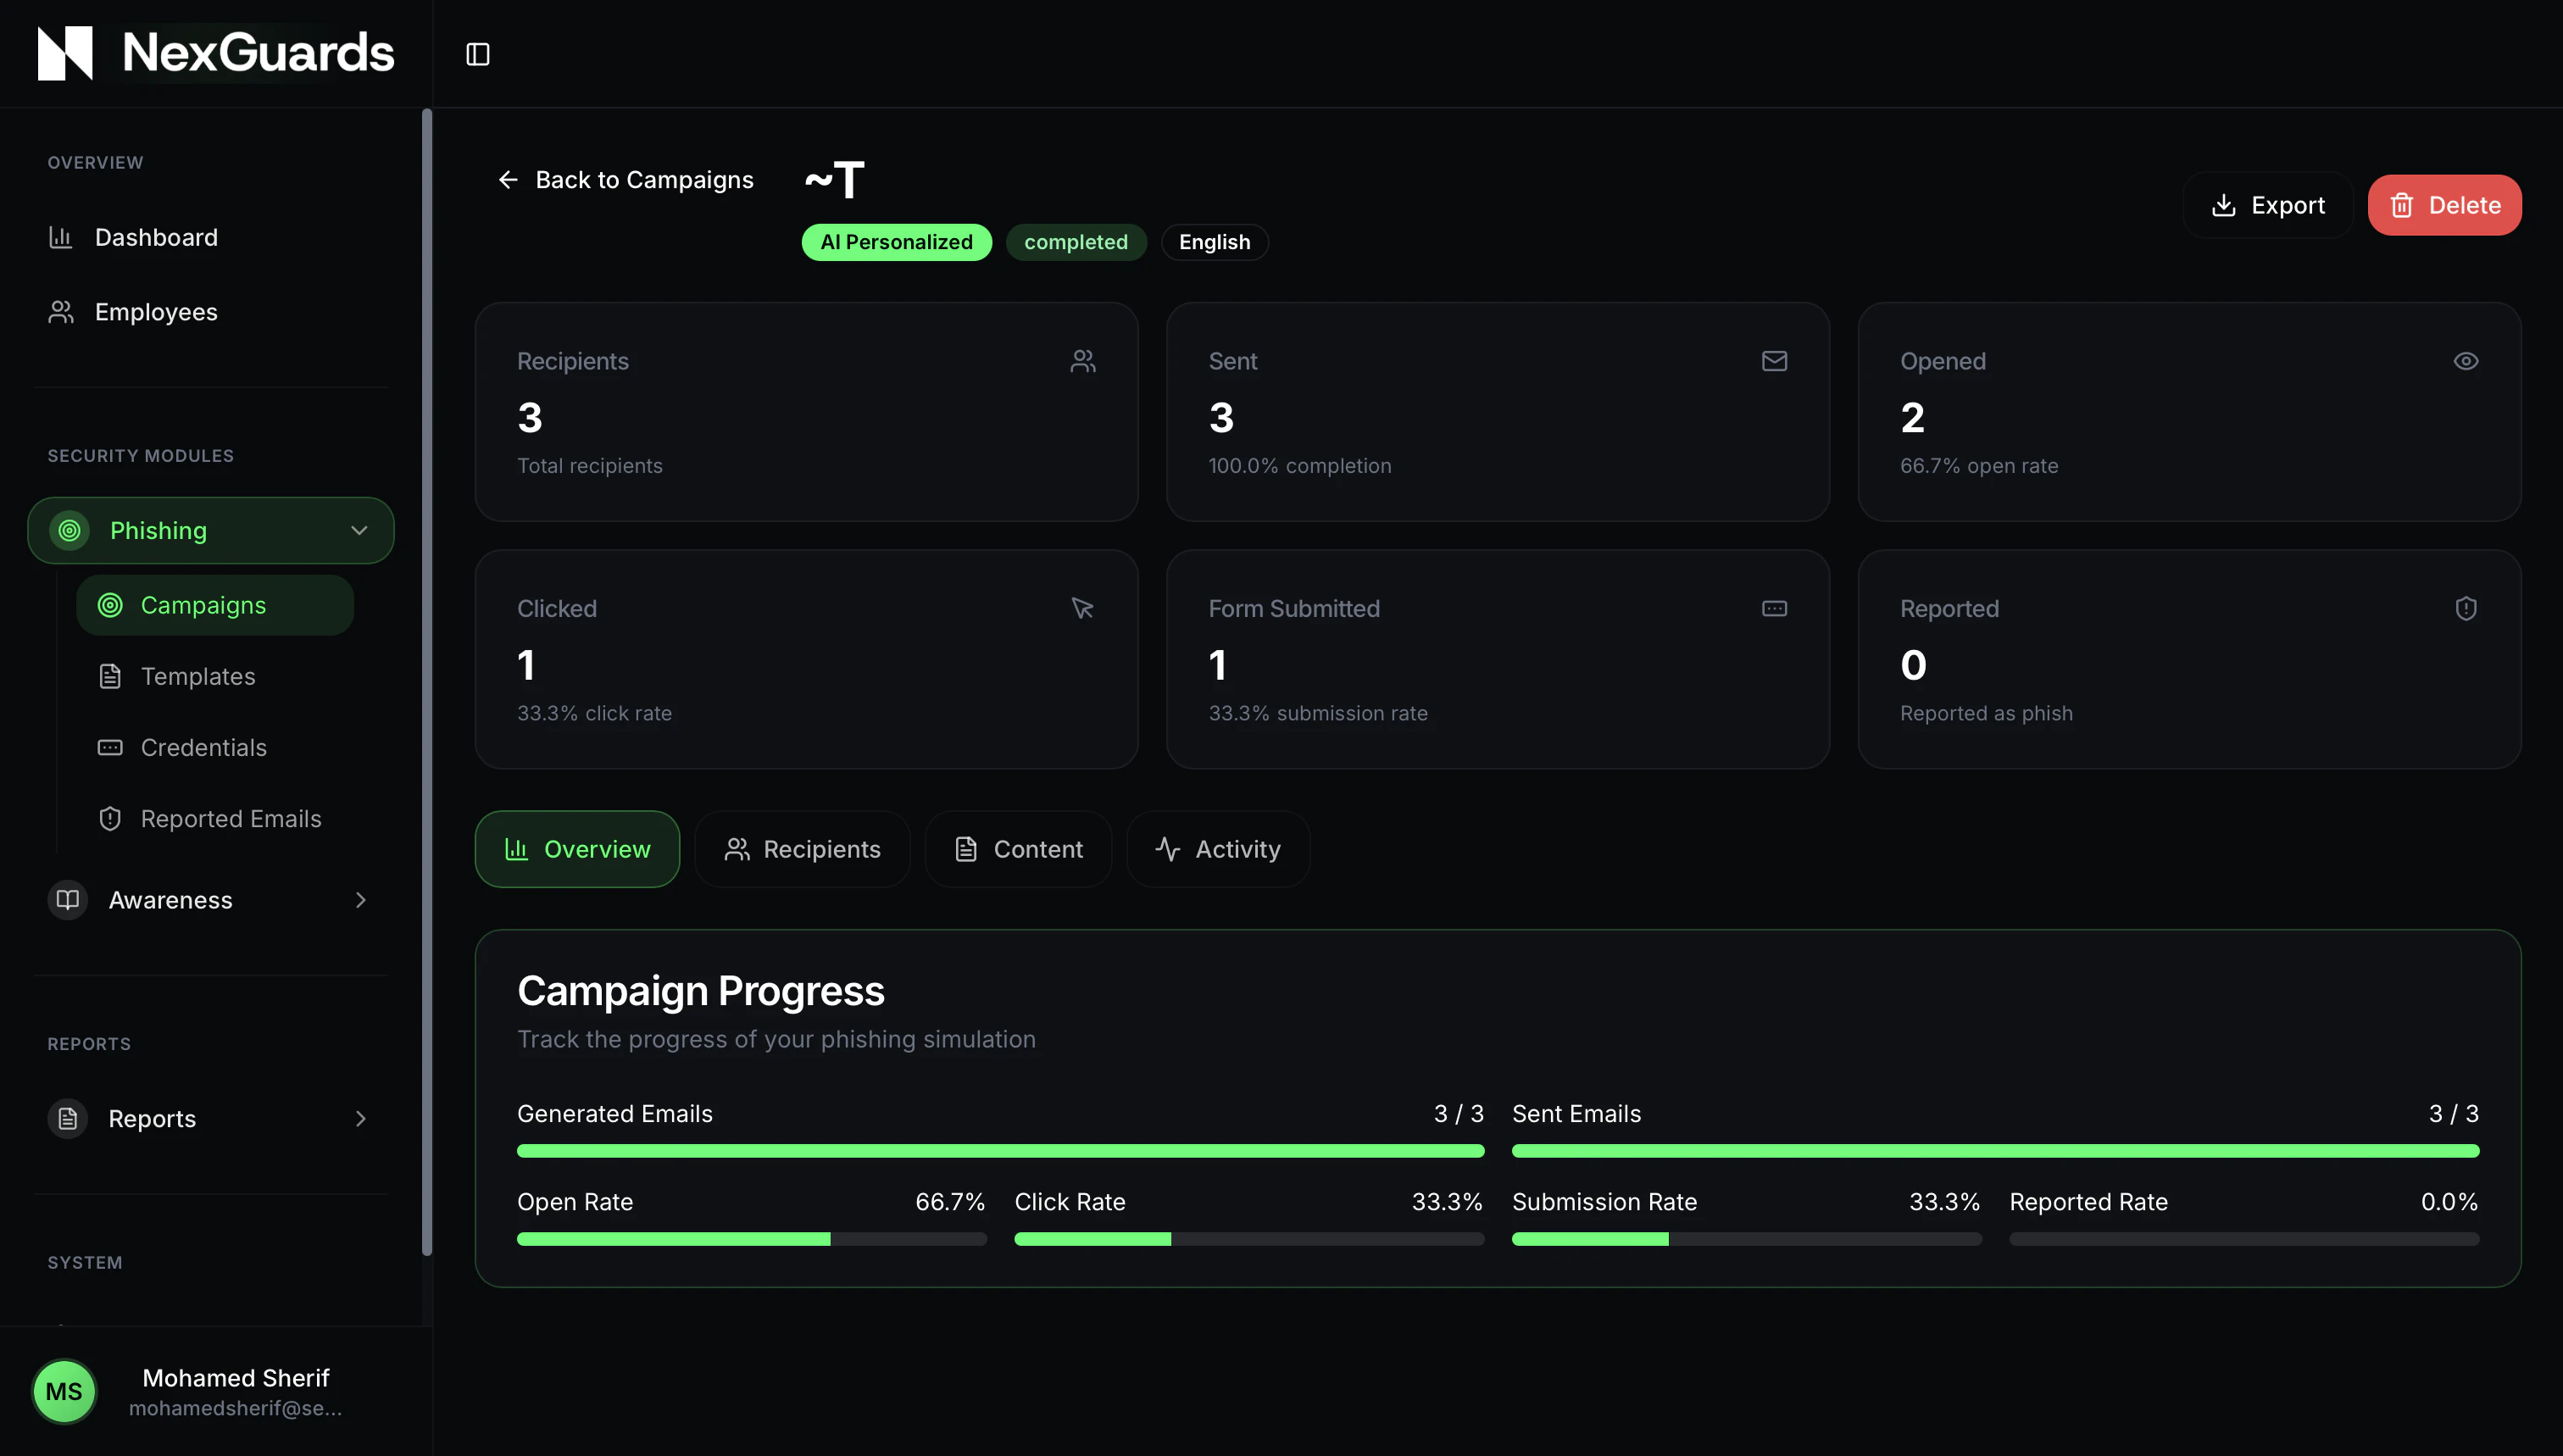Toggle the sidebar collapse icon
Viewport: 2563px width, 1456px height.
(x=478, y=54)
